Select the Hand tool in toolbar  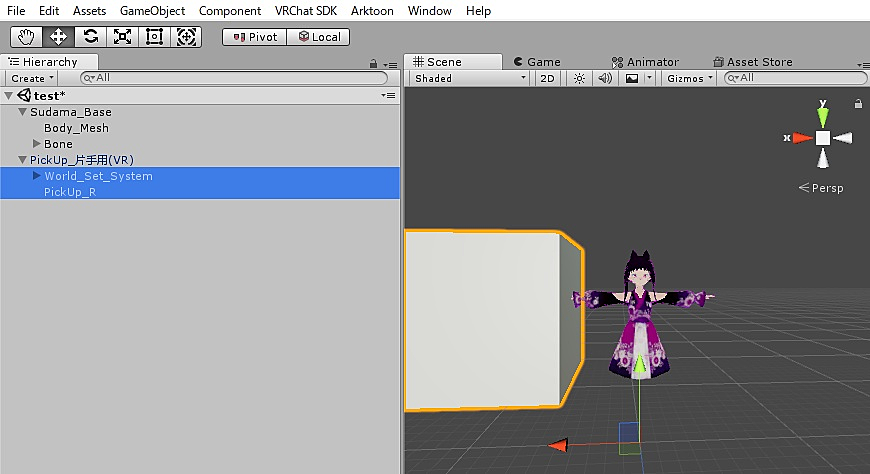click(x=26, y=37)
